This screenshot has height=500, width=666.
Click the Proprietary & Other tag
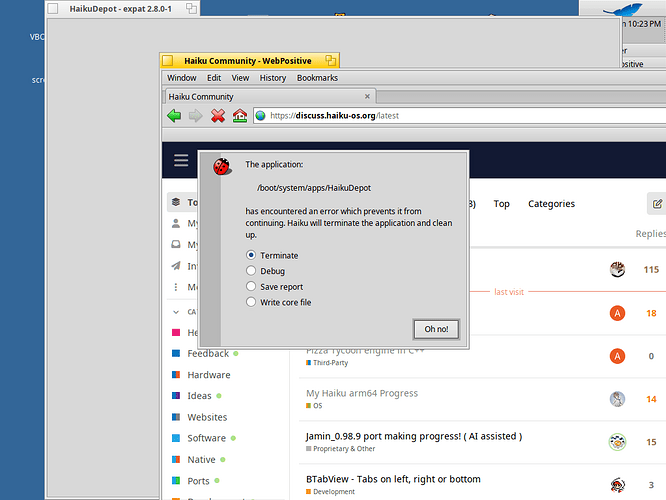[341, 449]
